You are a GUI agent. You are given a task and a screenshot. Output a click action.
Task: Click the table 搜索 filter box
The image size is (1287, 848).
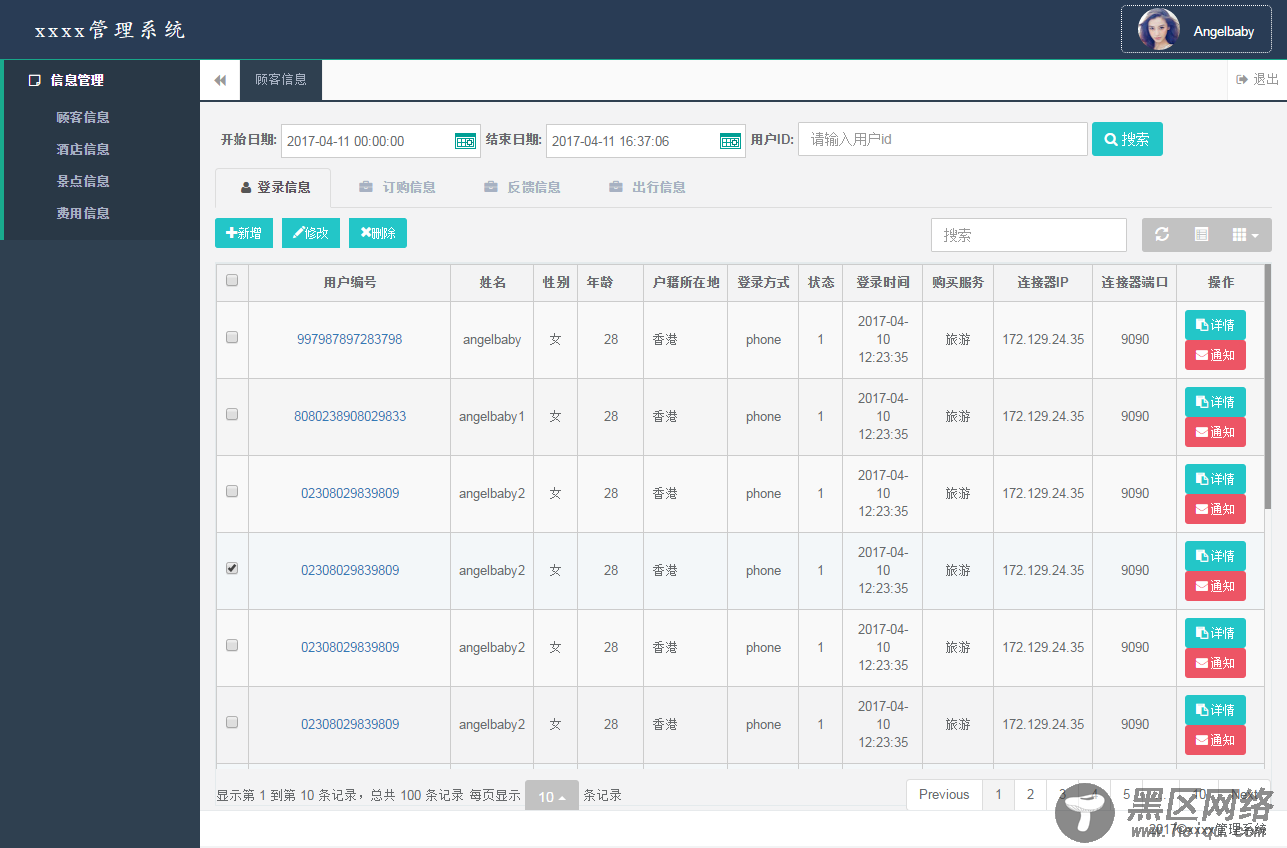tap(1029, 235)
